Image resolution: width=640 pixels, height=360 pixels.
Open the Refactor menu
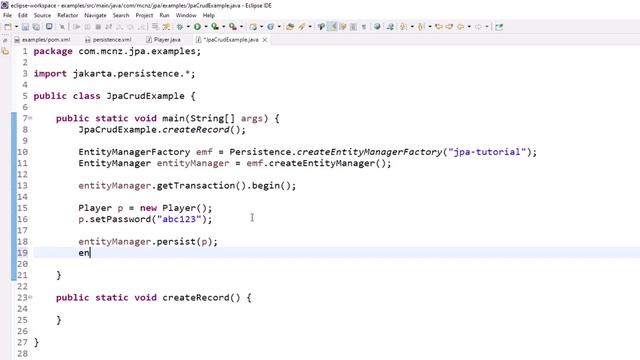click(x=67, y=15)
